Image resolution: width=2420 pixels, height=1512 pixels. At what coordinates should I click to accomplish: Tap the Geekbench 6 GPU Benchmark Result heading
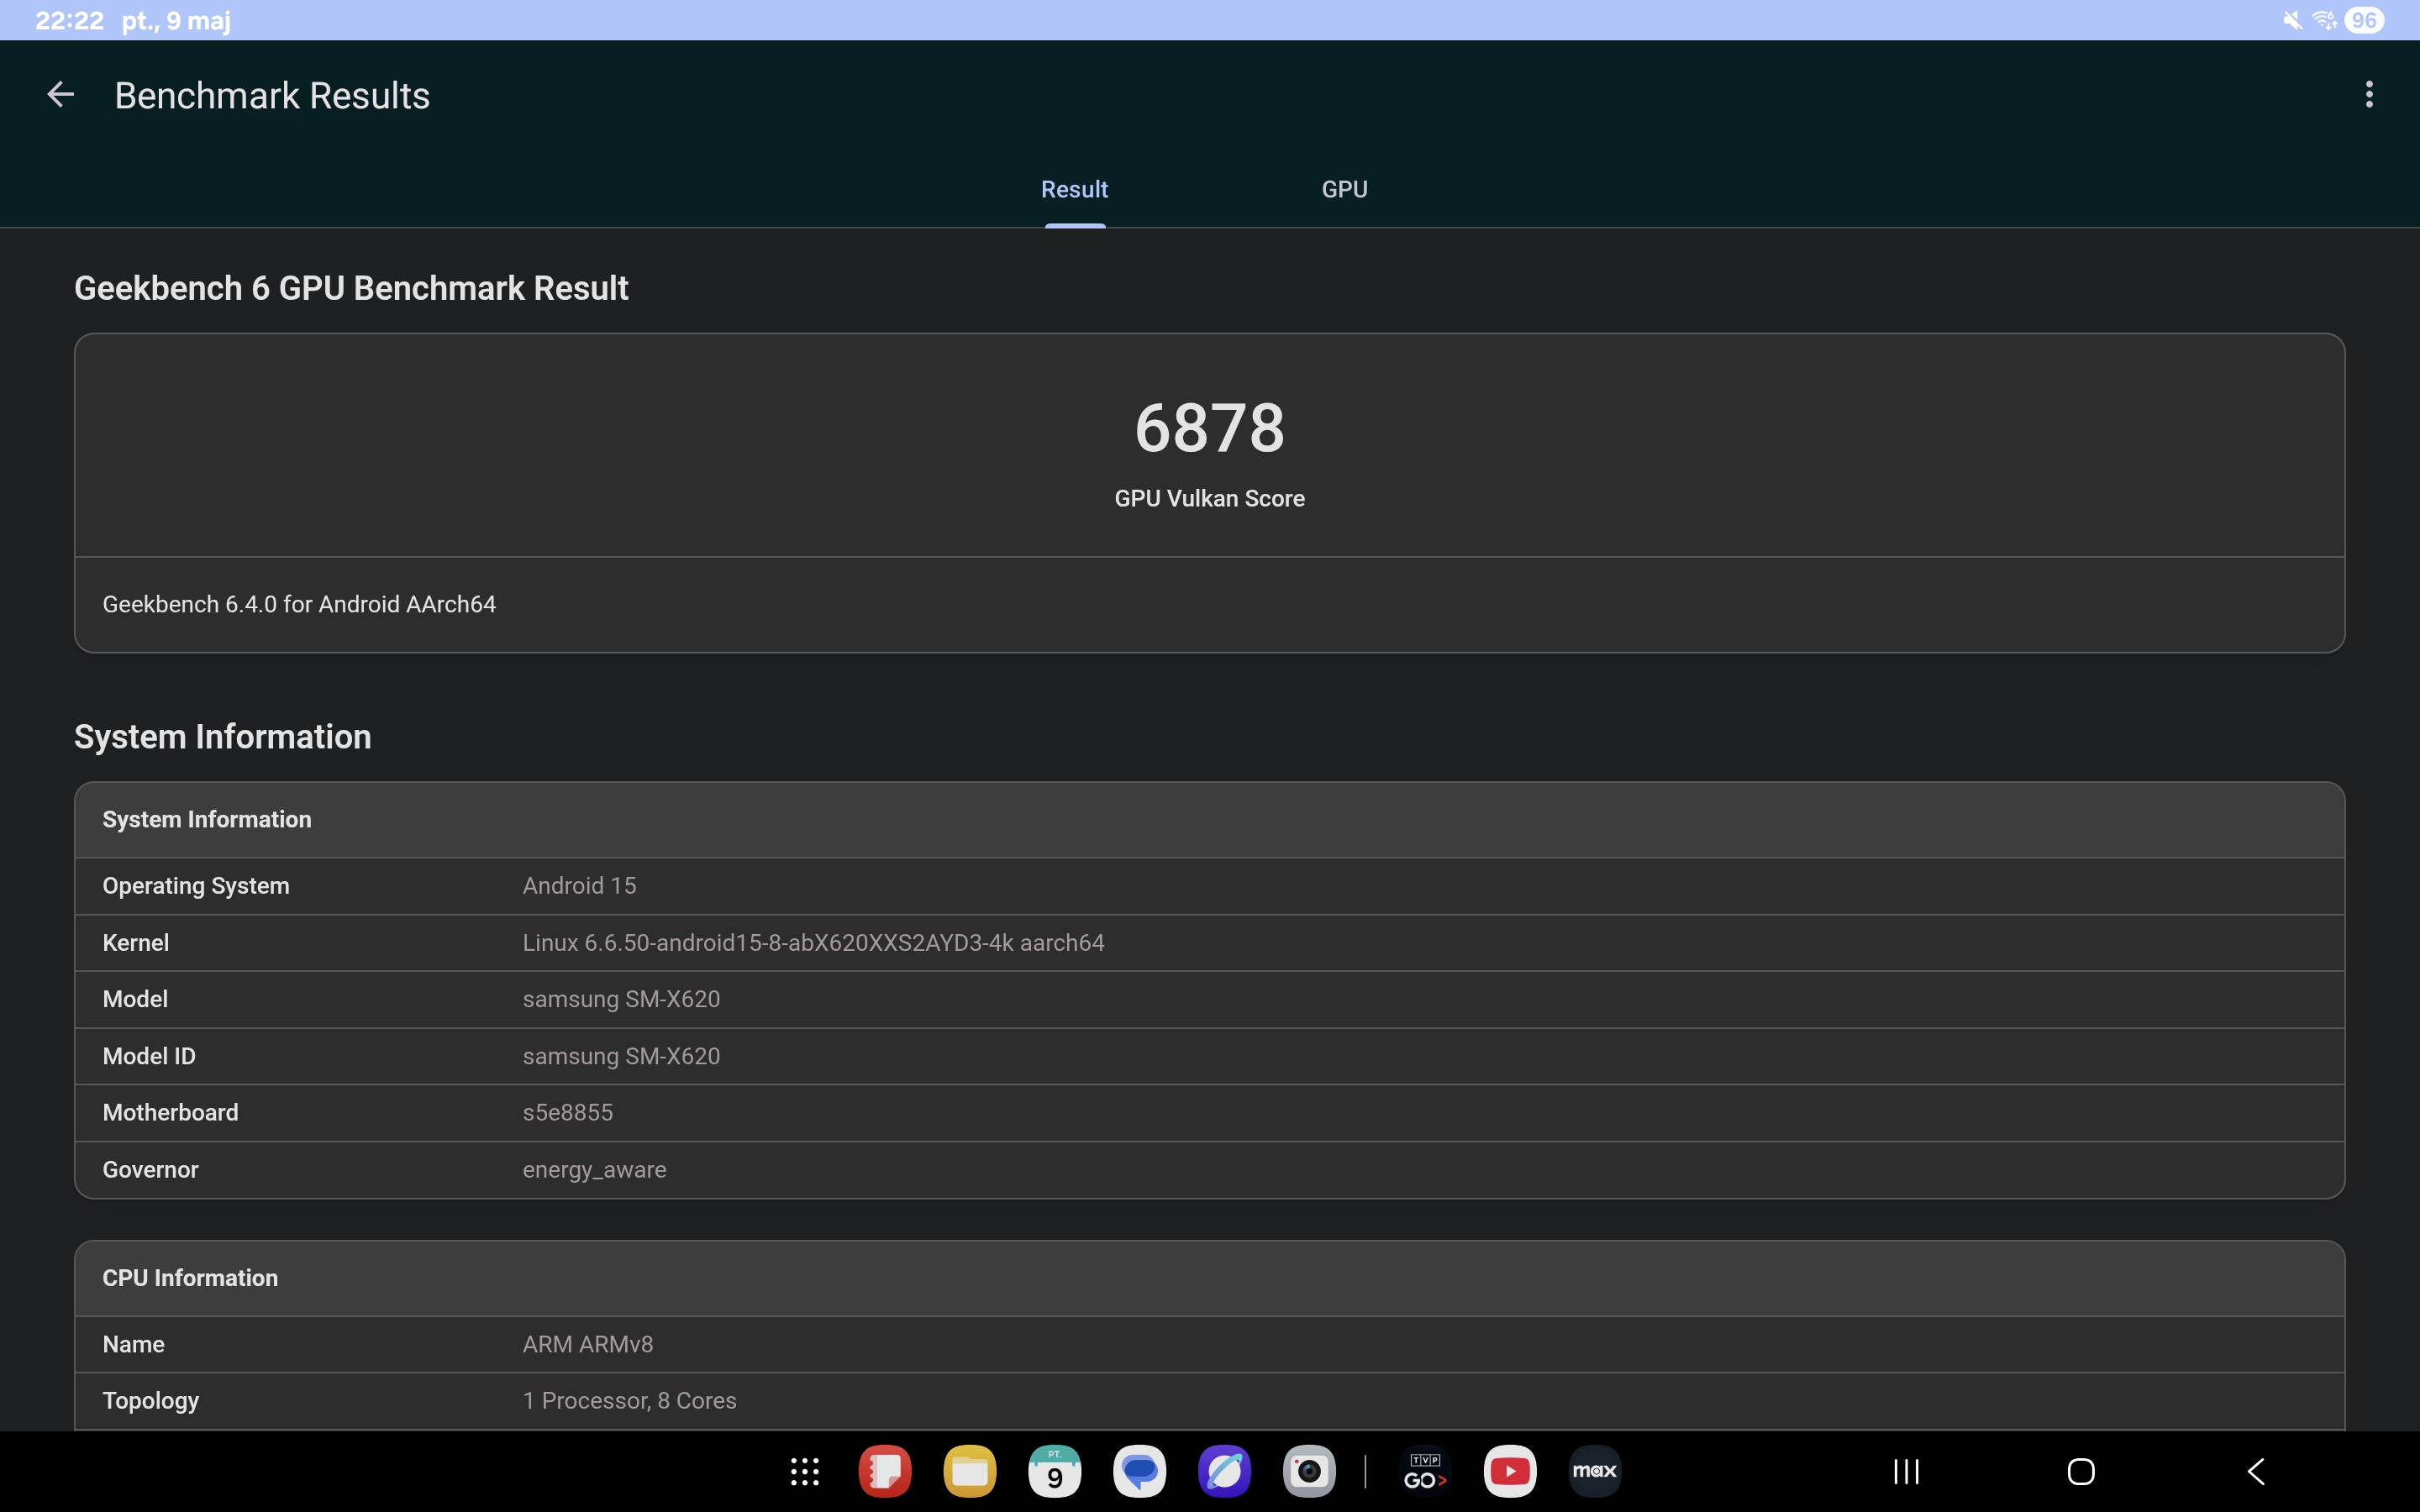[x=351, y=288]
